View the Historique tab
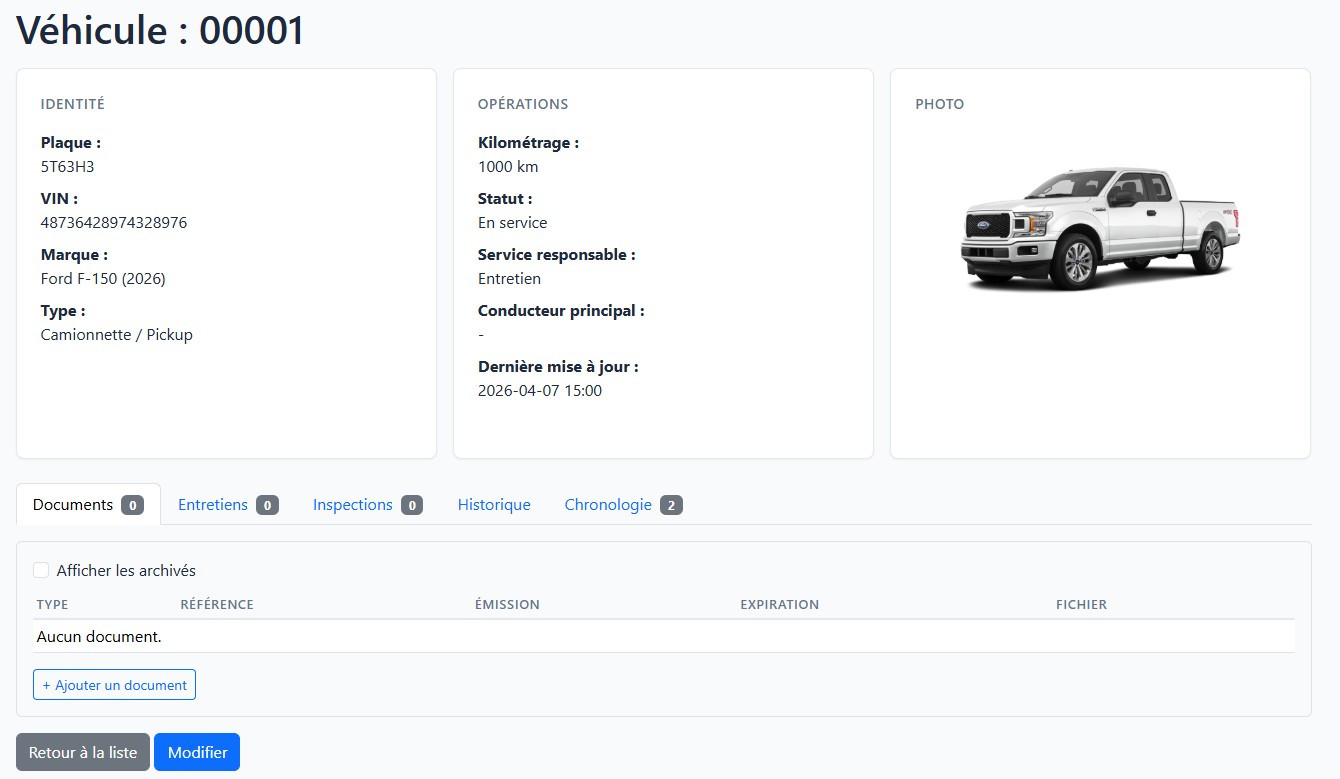 (x=493, y=504)
